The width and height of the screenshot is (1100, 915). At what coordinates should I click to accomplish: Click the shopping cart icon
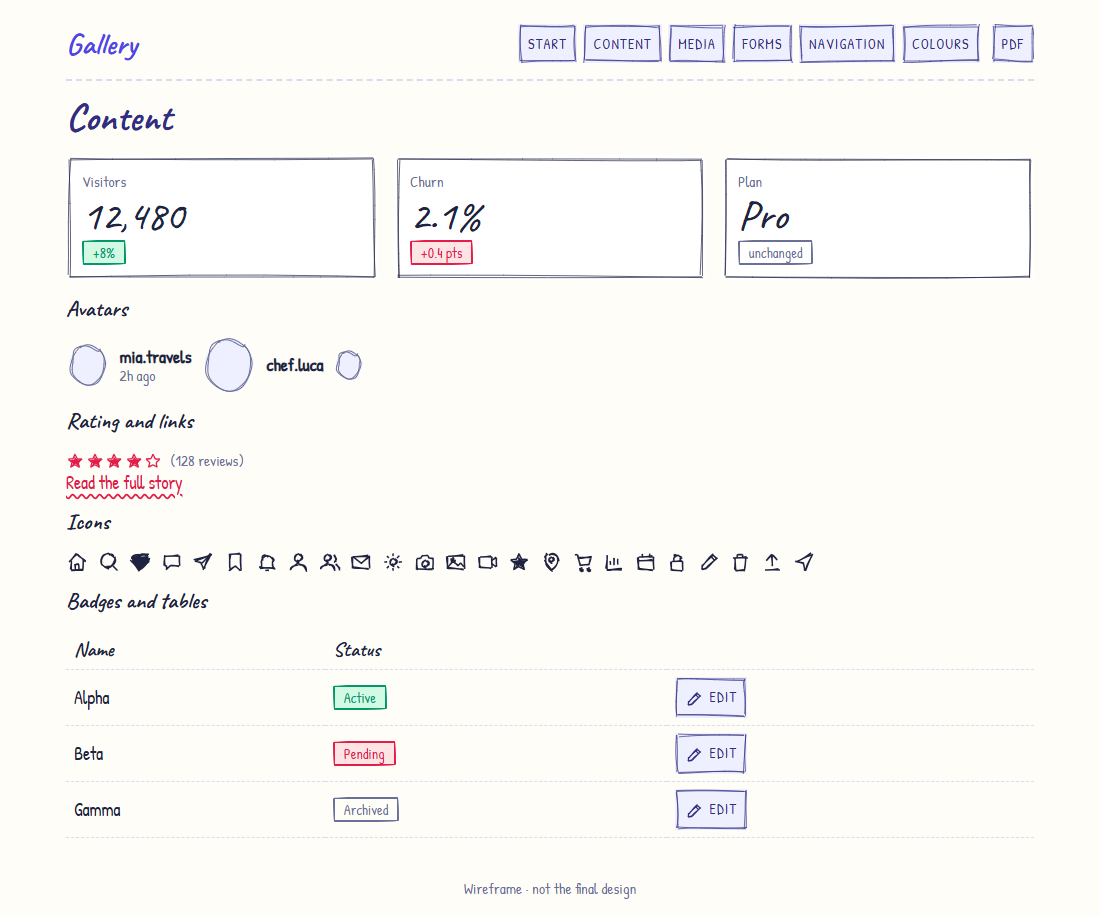pos(583,562)
